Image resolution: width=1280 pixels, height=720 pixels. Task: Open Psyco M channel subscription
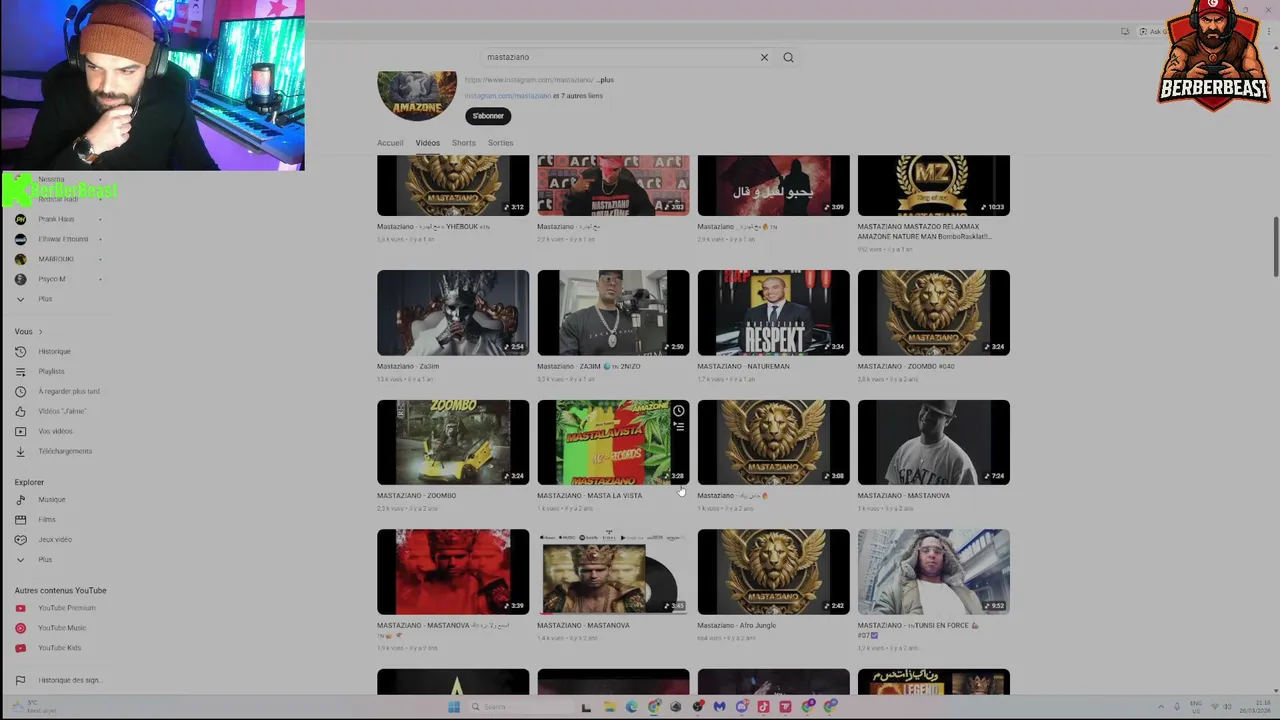[x=52, y=279]
